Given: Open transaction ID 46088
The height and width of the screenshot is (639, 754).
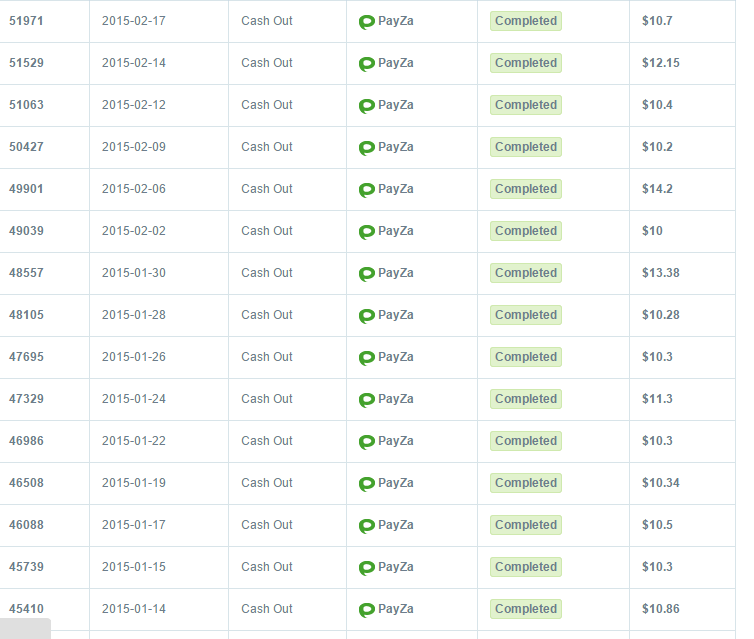Looking at the screenshot, I should pos(26,525).
